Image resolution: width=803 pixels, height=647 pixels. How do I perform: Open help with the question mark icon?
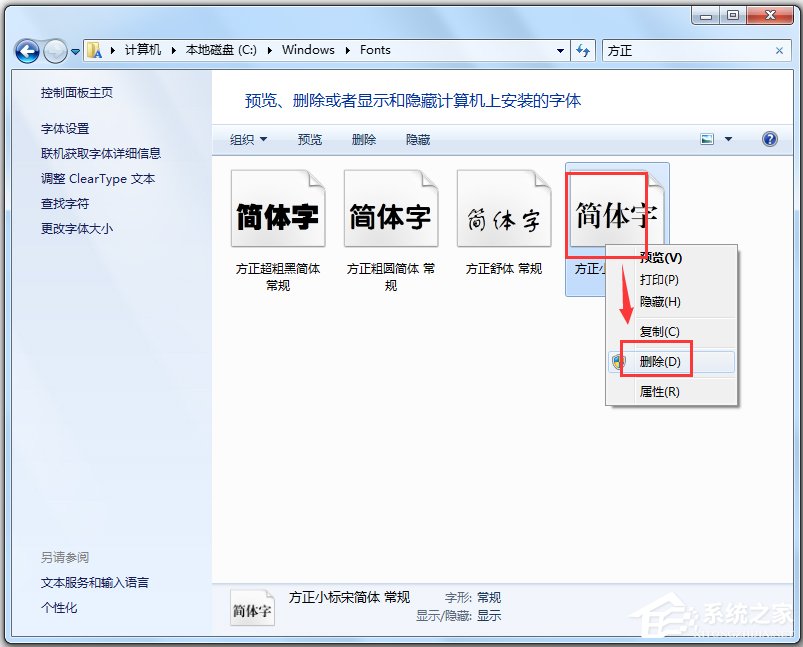(x=770, y=139)
